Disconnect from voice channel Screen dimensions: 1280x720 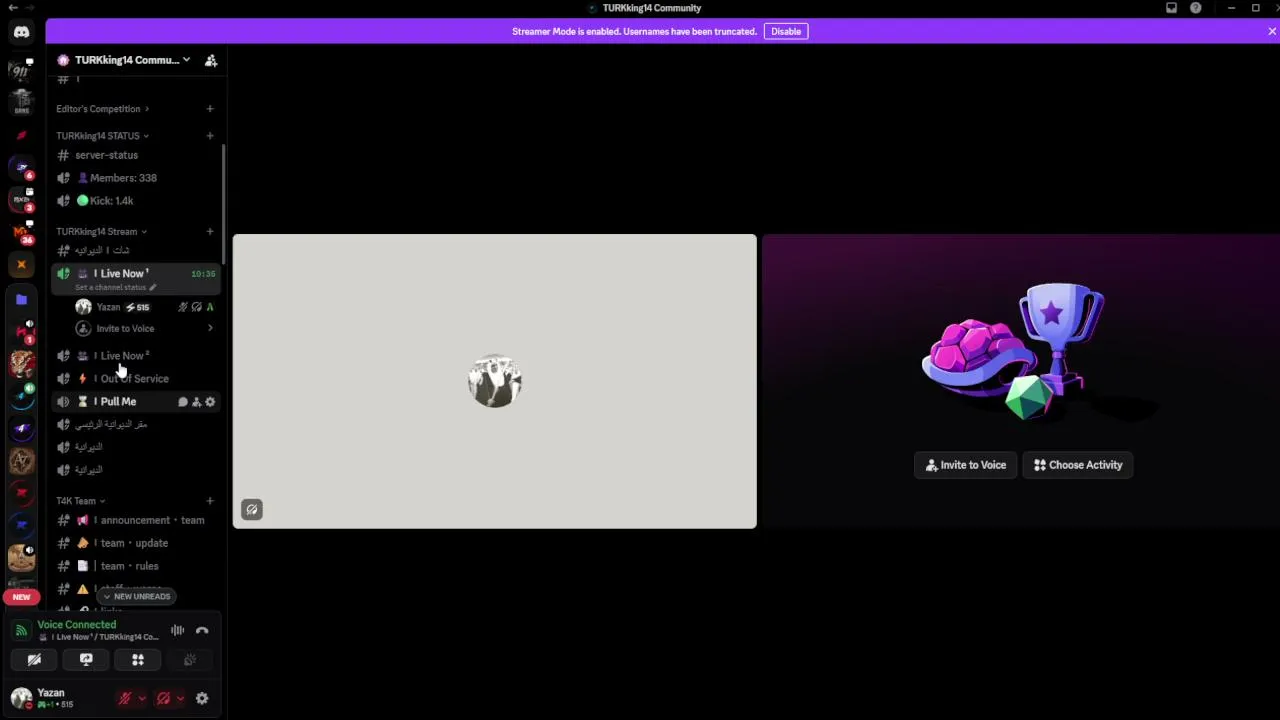pos(202,630)
